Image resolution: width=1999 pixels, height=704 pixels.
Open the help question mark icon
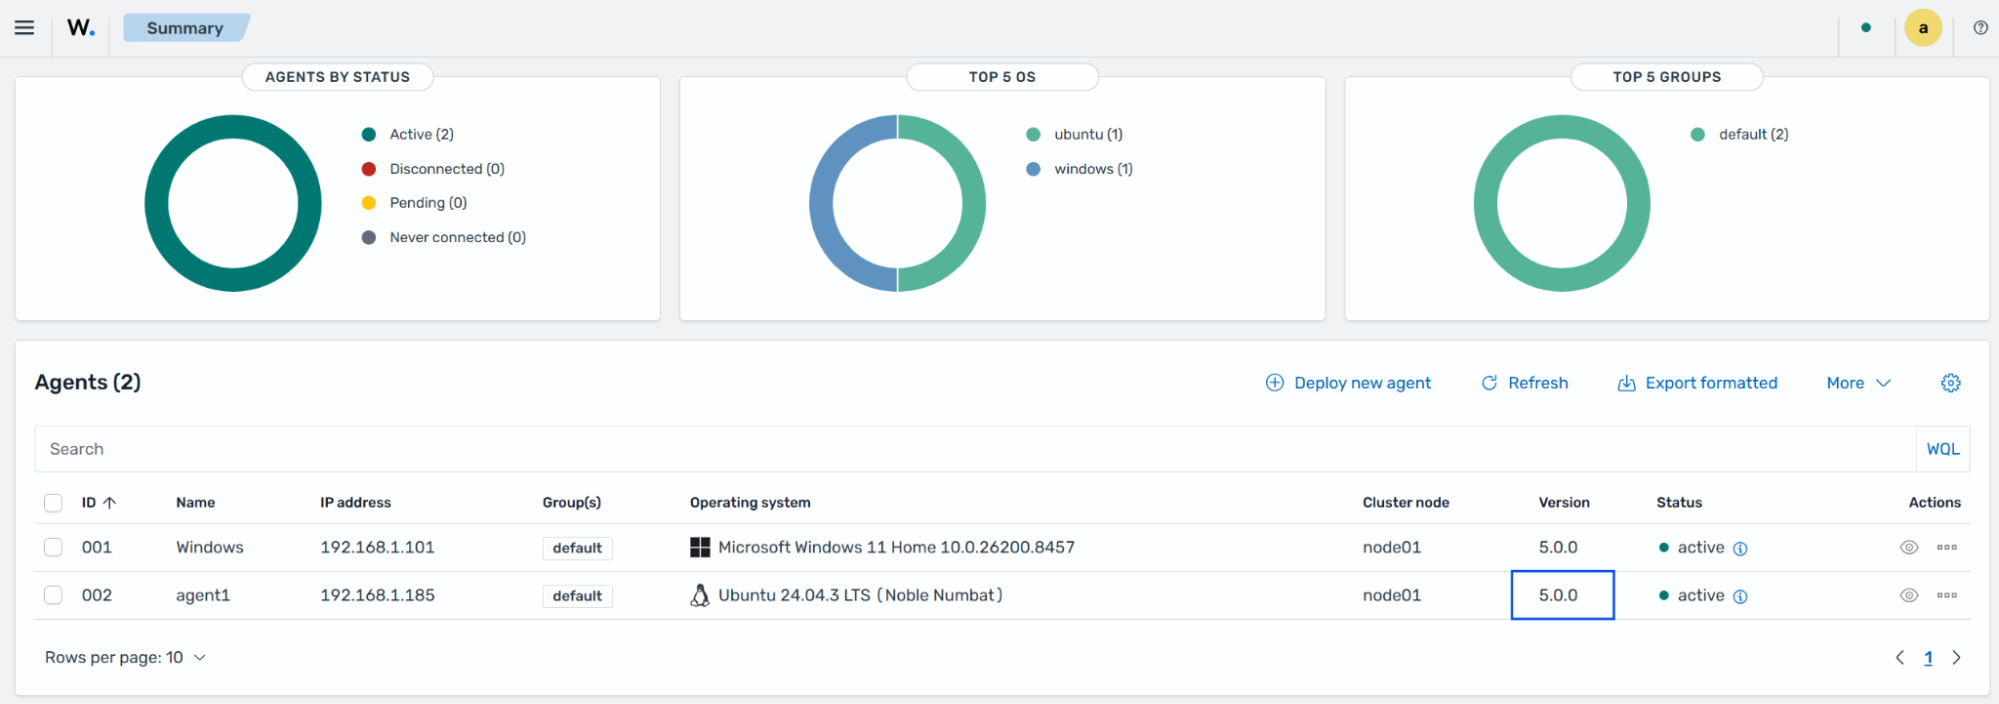pos(1980,28)
